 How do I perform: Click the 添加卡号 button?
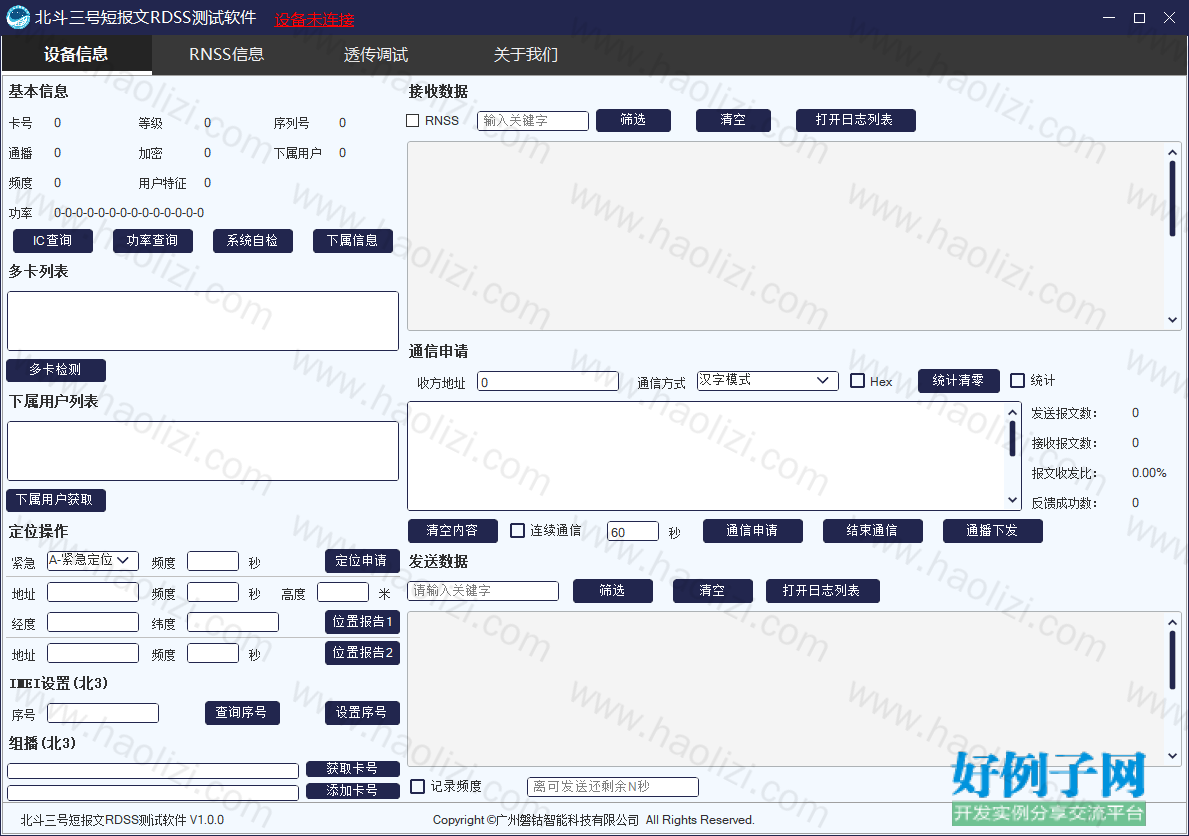pos(353,791)
